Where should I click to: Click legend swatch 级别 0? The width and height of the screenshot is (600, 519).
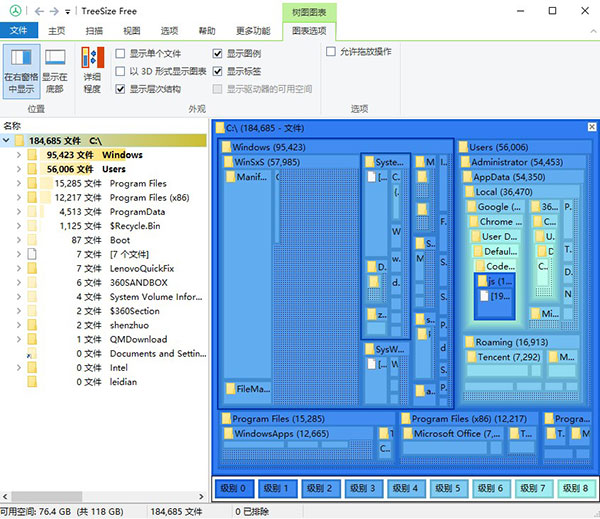pyautogui.click(x=234, y=488)
